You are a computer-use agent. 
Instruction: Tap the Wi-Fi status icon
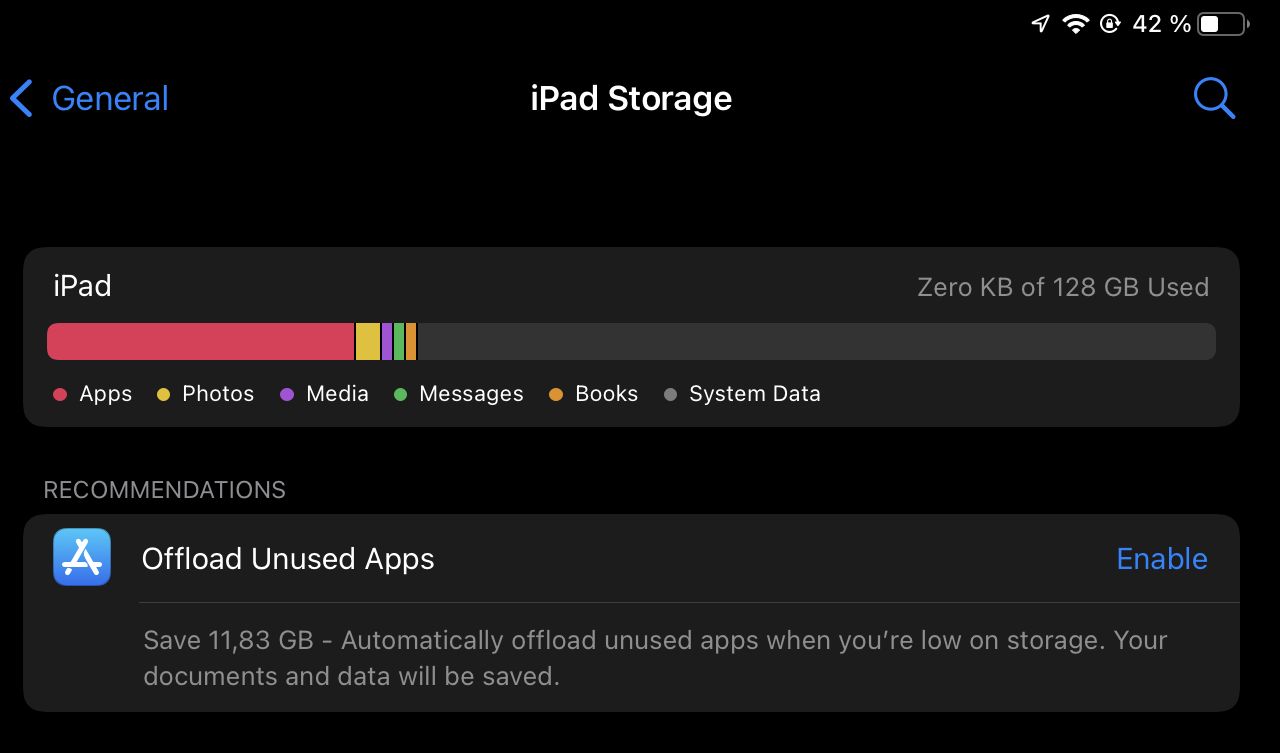1076,24
